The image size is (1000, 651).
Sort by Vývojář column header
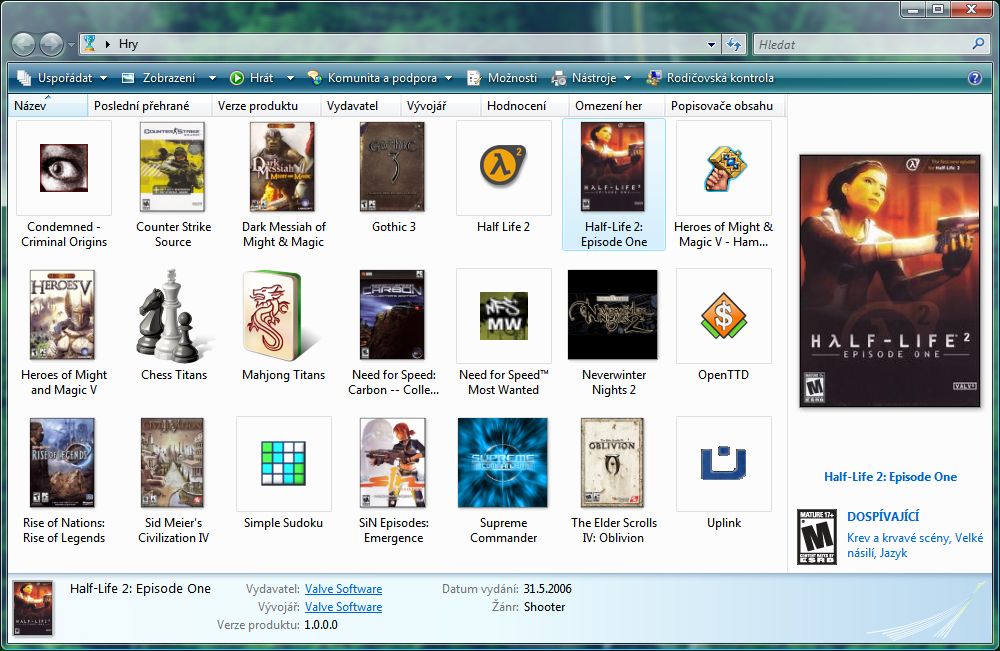[440, 106]
